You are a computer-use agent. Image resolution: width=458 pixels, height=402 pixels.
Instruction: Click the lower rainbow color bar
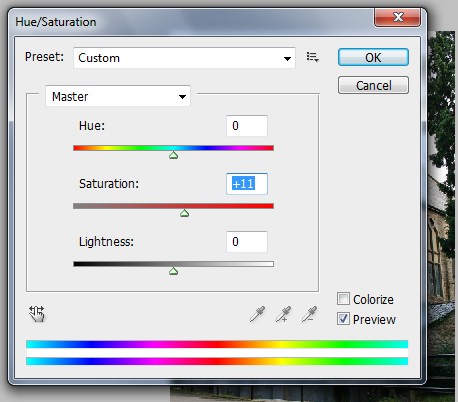[x=217, y=361]
